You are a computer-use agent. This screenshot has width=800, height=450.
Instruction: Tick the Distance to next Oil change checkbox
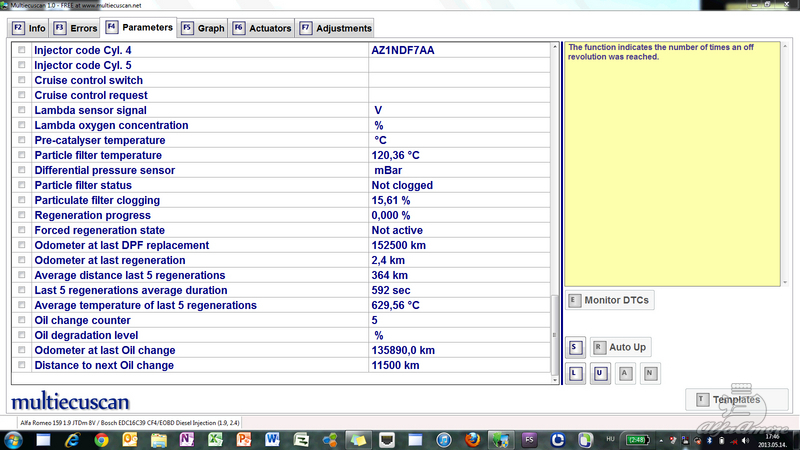pyautogui.click(x=21, y=365)
